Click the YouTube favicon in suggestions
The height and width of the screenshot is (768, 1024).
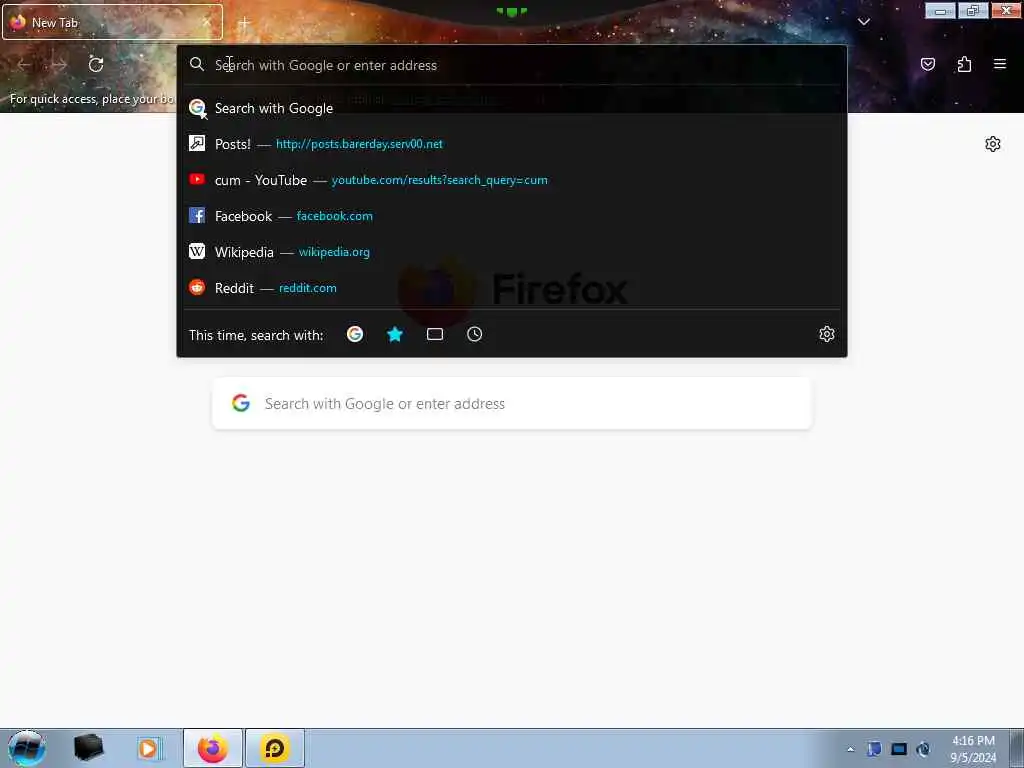click(197, 179)
